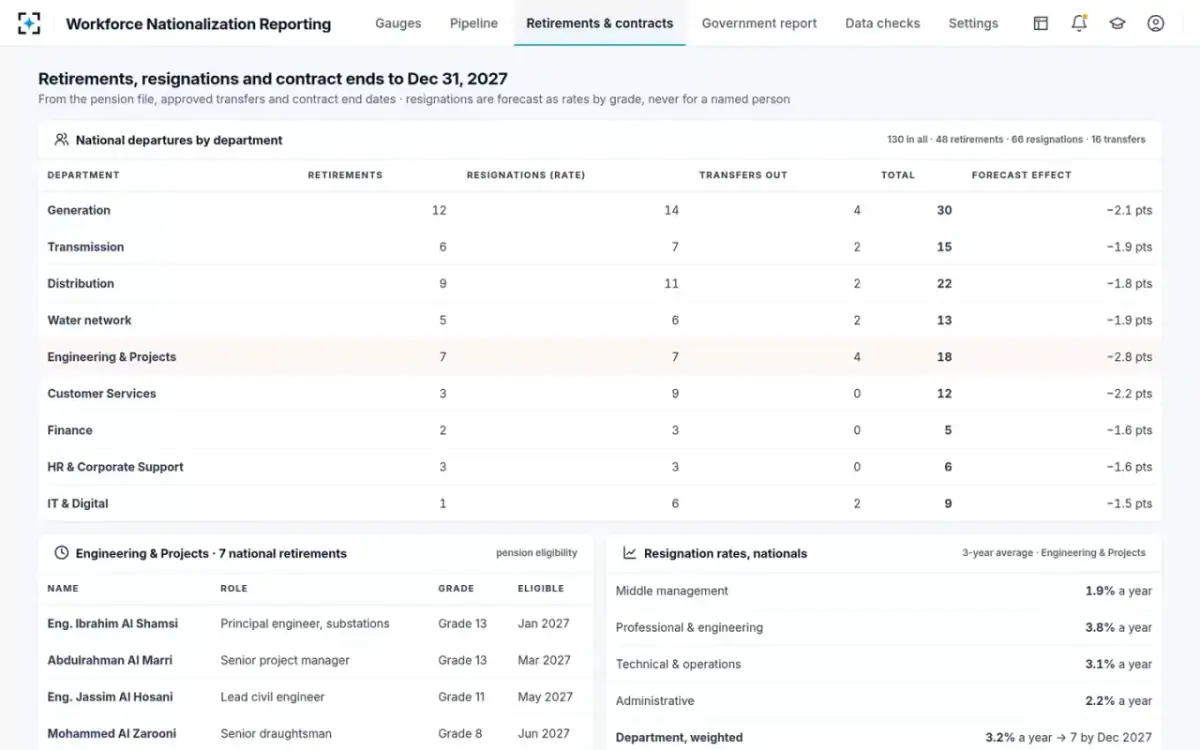1200x750 pixels.
Task: Click Workforce Nationalization Reporting title
Action: 198,24
